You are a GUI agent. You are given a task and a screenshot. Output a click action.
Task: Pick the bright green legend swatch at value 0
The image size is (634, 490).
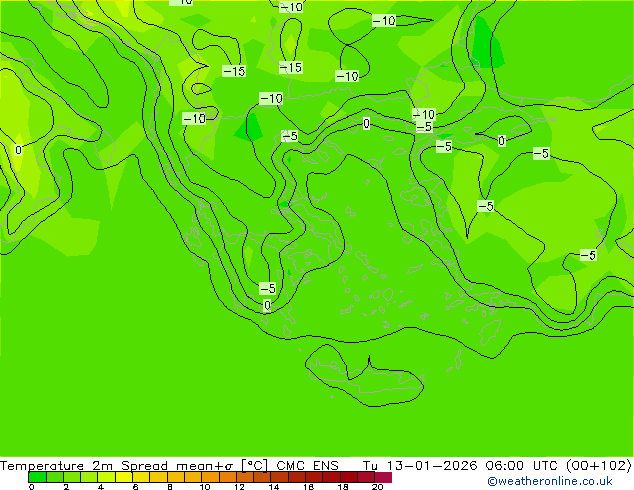point(37,477)
